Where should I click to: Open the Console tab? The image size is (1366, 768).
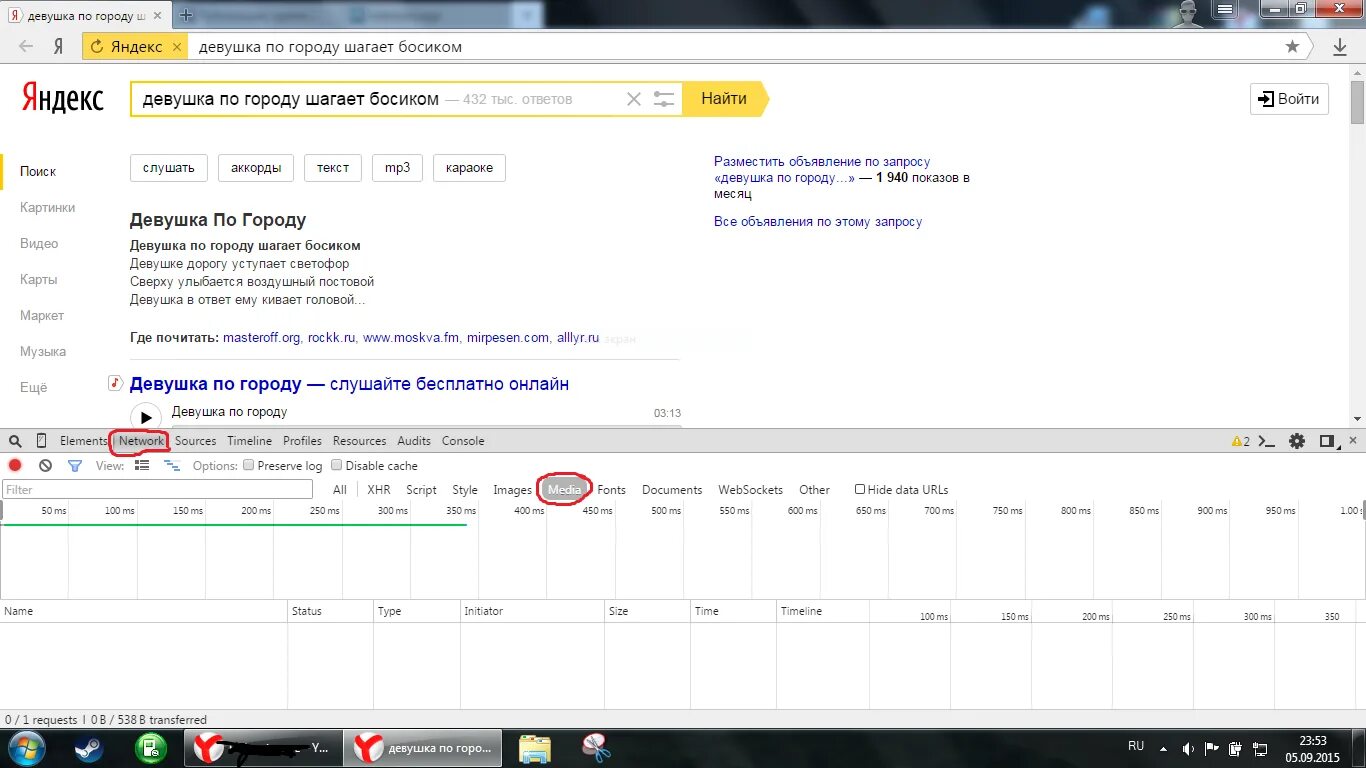coord(463,441)
